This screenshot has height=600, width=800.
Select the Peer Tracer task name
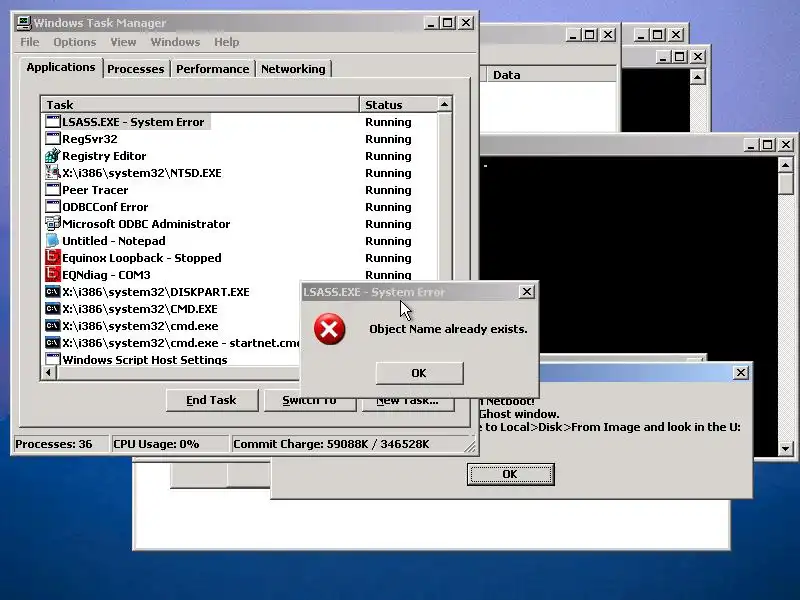pyautogui.click(x=95, y=190)
